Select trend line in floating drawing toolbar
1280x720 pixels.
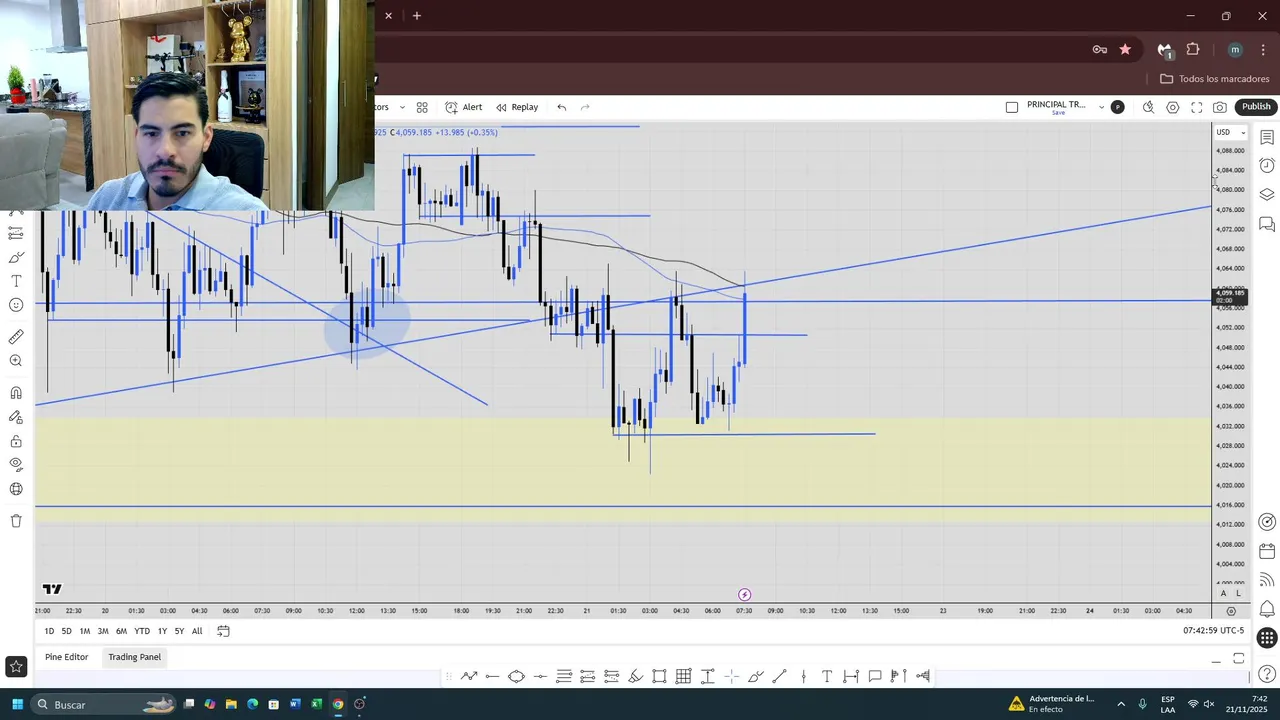click(779, 676)
